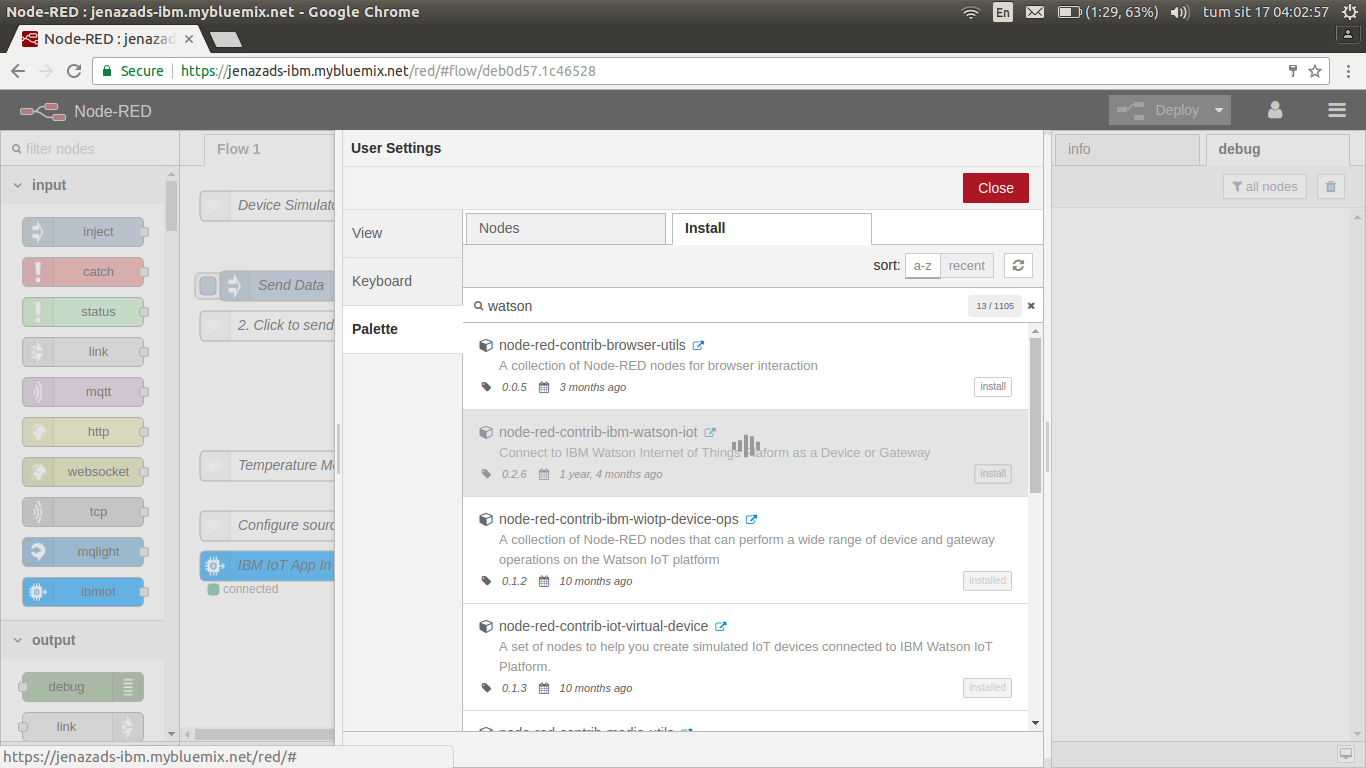The width and height of the screenshot is (1366, 768).
Task: Sort modules a-z
Action: [x=922, y=266]
